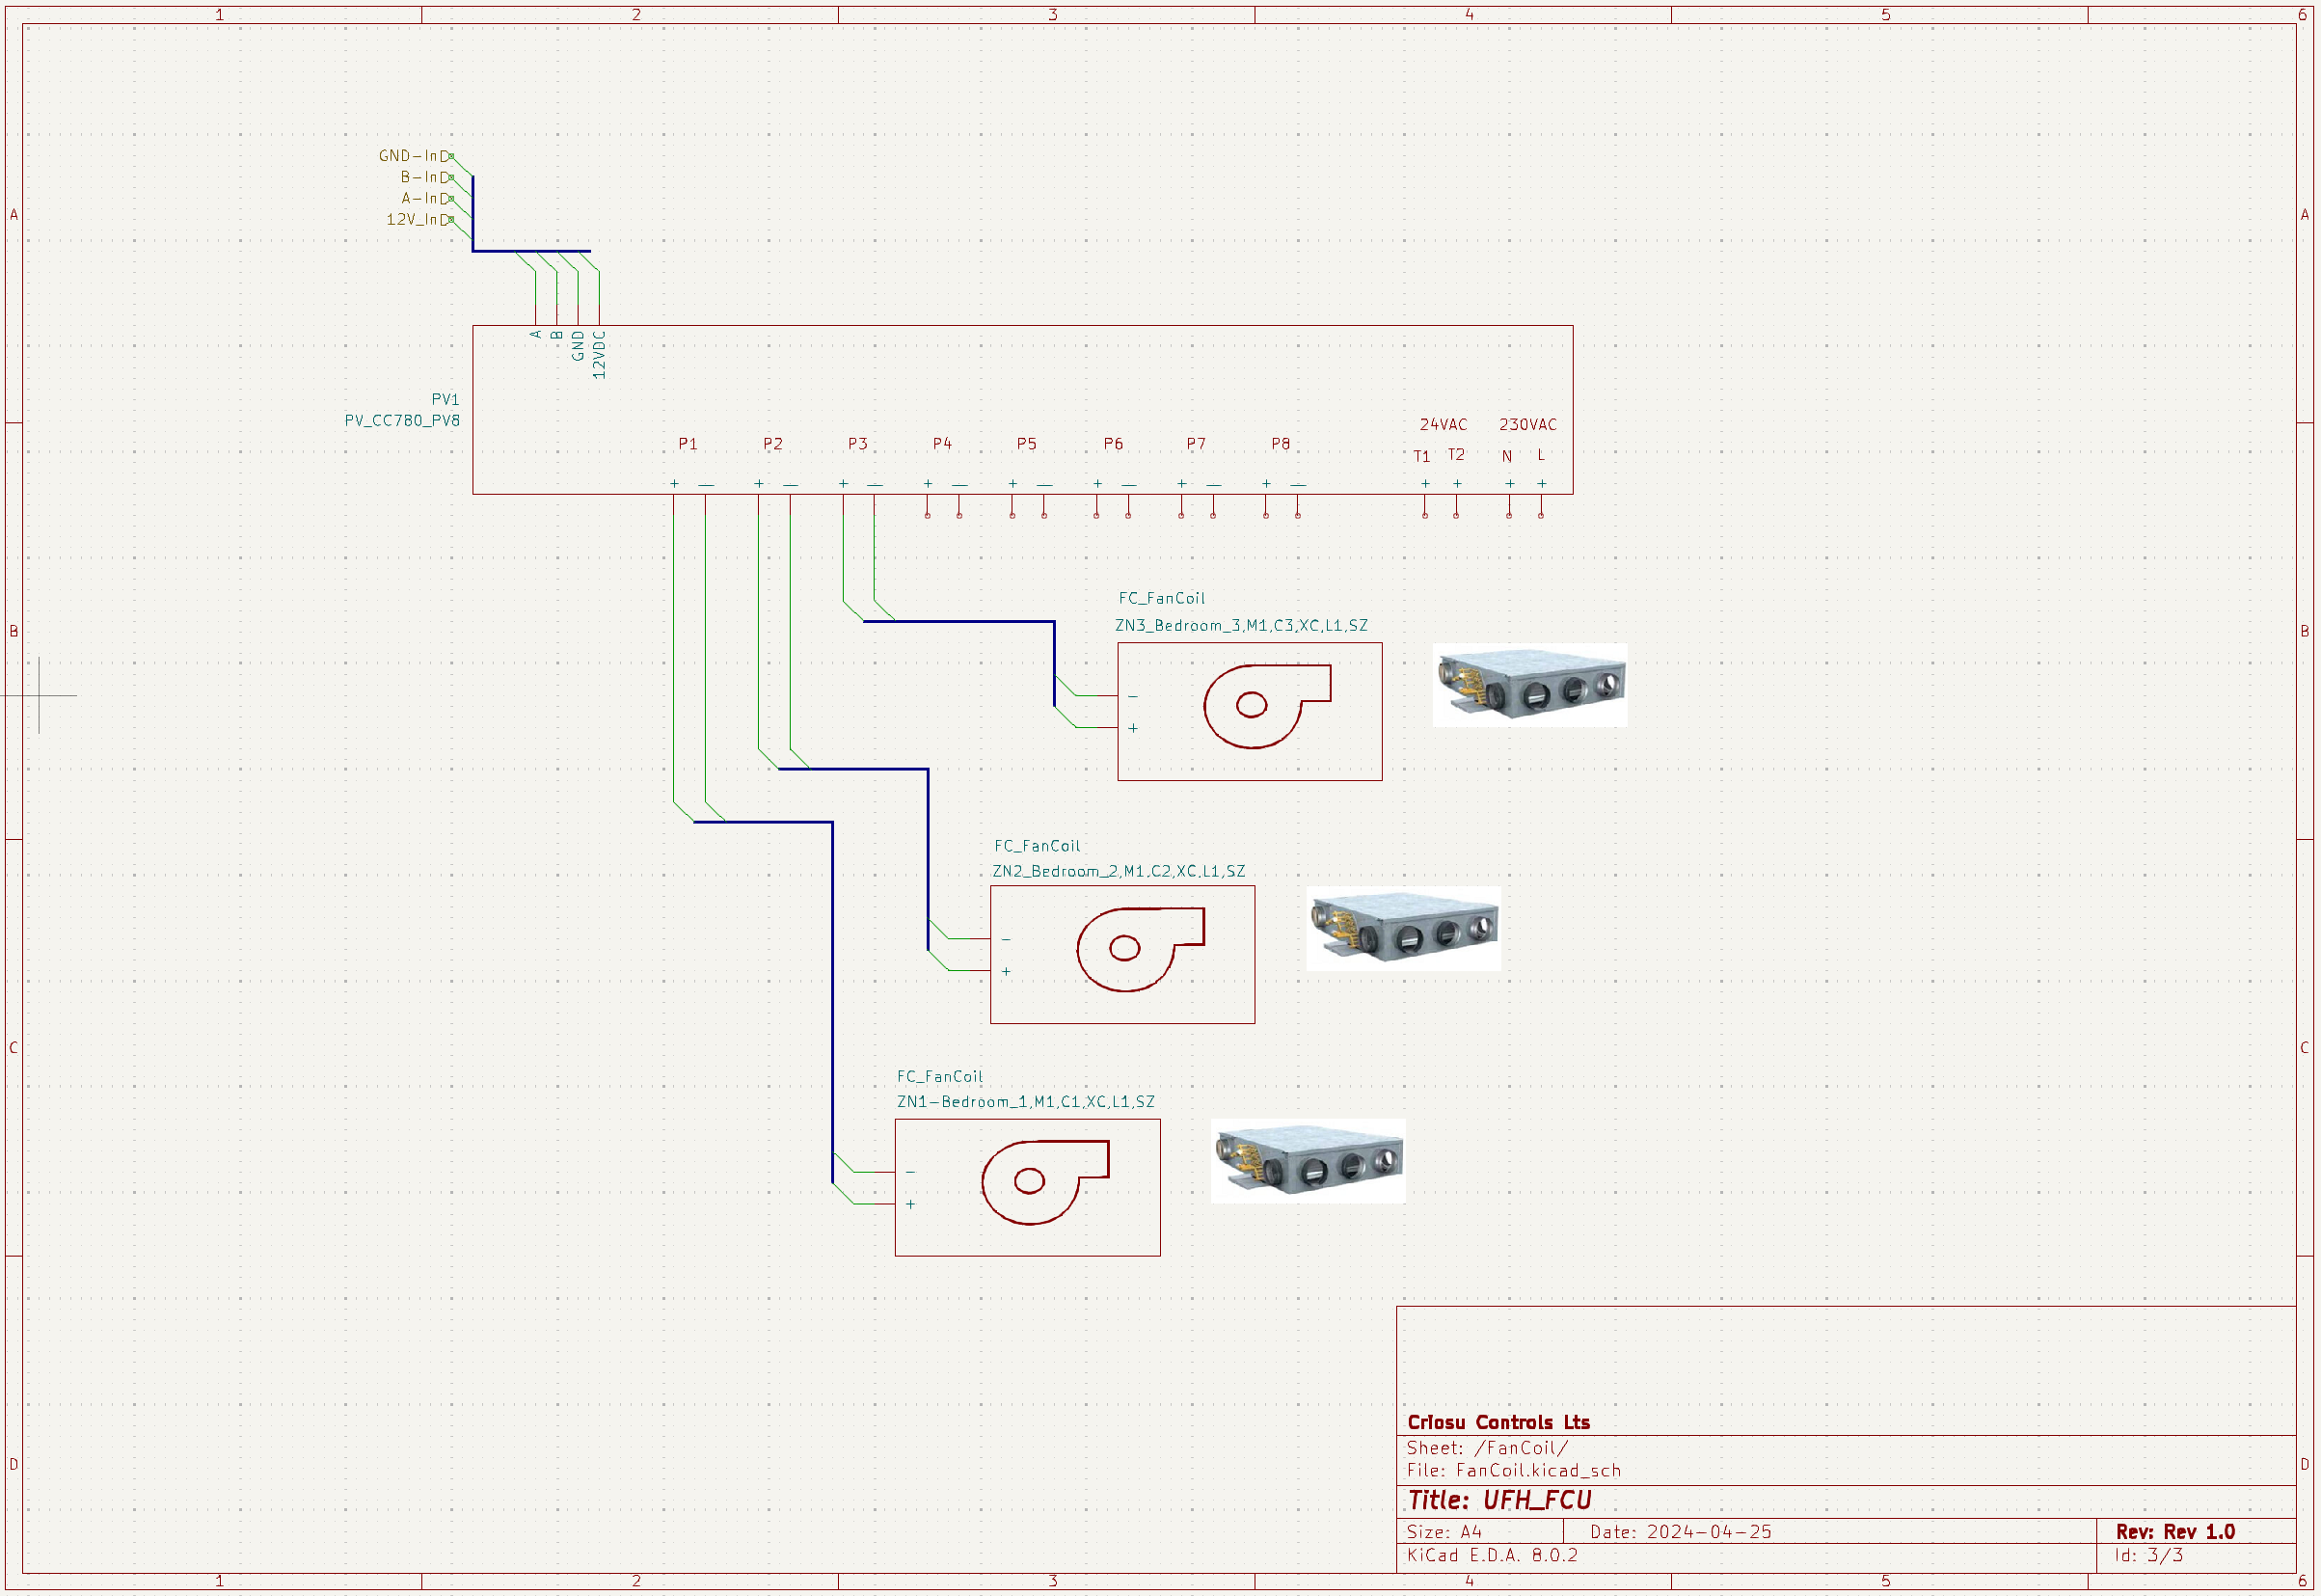Click the 24VAC terminal label

1443,424
